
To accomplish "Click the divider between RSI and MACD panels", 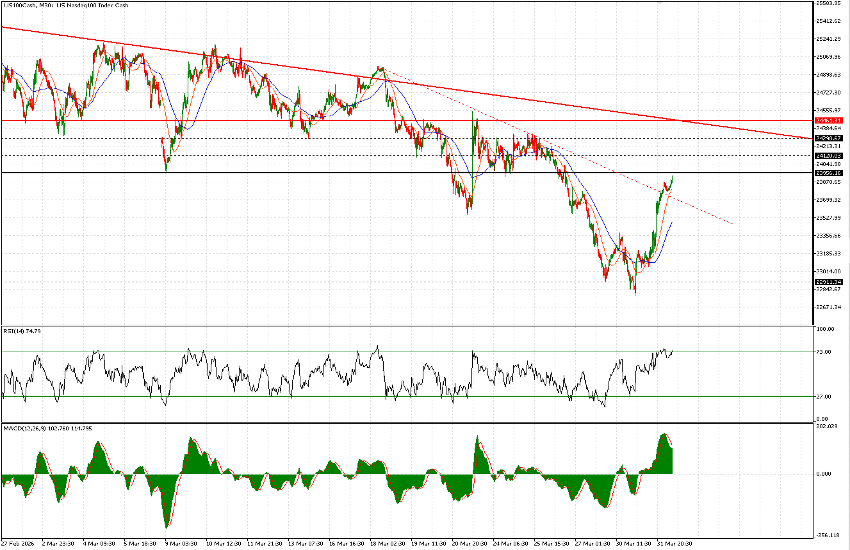I will pyautogui.click(x=400, y=421).
